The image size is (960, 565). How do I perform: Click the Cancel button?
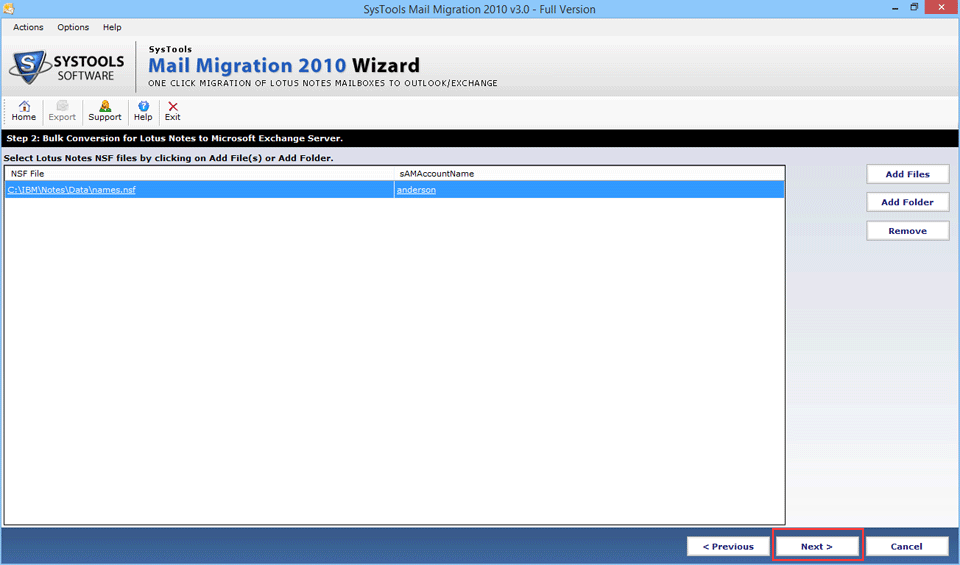[906, 547]
